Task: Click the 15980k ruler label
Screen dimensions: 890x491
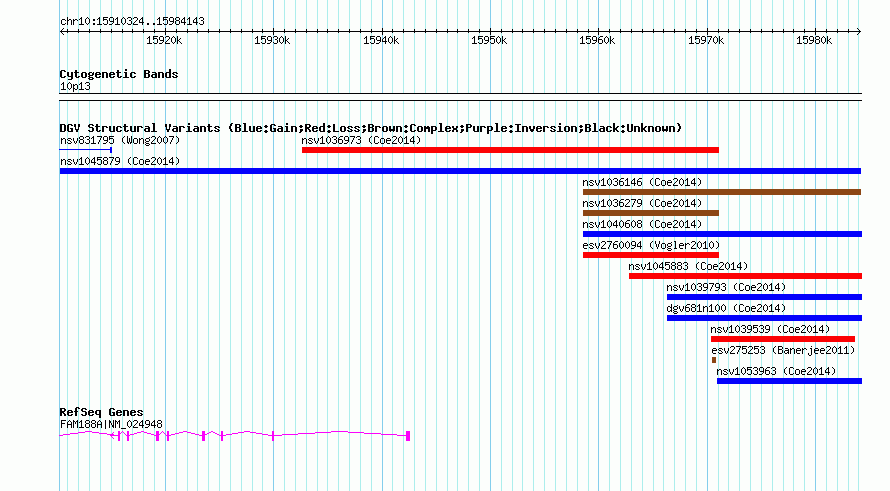Action: [x=814, y=40]
